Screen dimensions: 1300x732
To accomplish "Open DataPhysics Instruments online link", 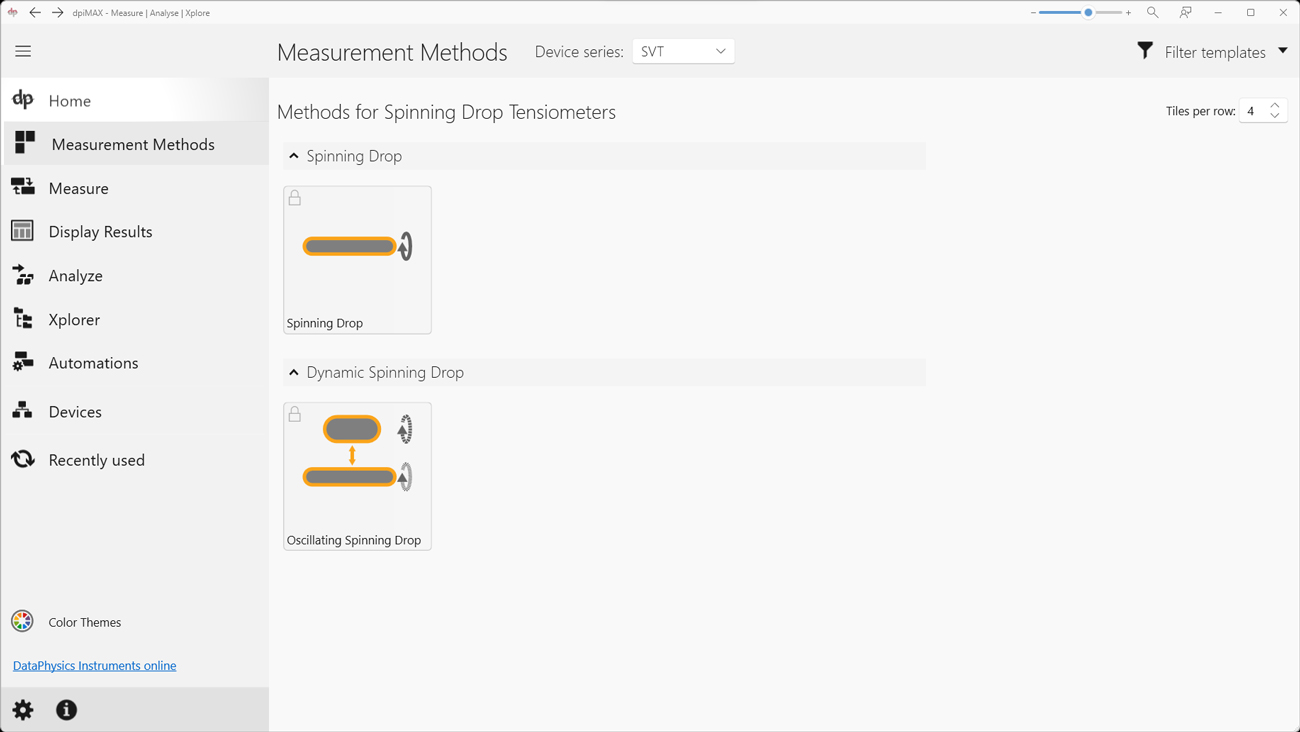I will coord(94,666).
